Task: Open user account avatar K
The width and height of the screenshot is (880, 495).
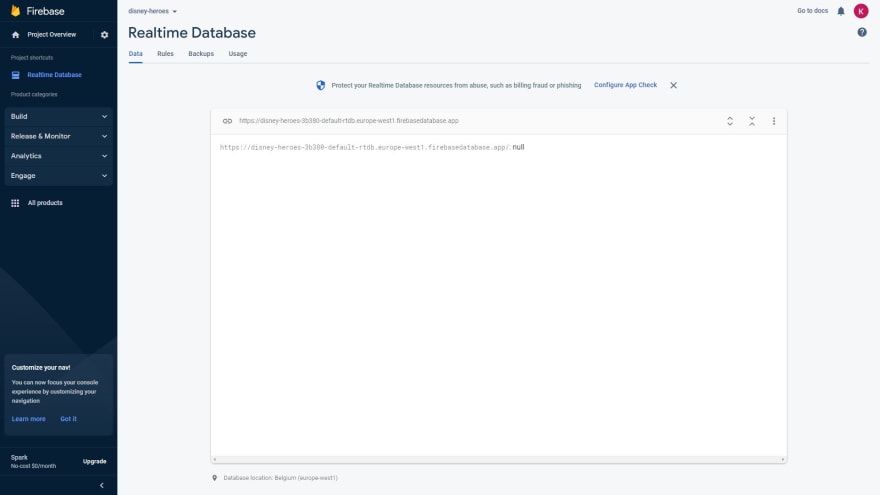Action: tap(861, 11)
